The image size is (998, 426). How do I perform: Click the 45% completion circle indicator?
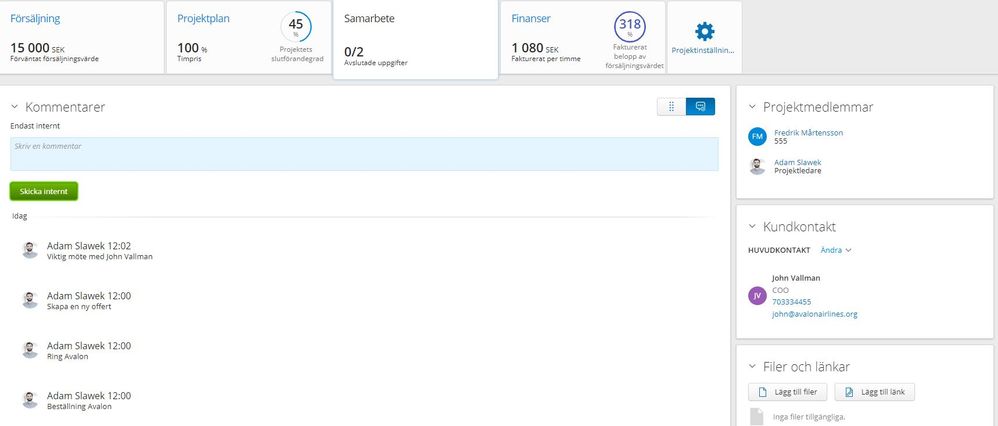296,27
